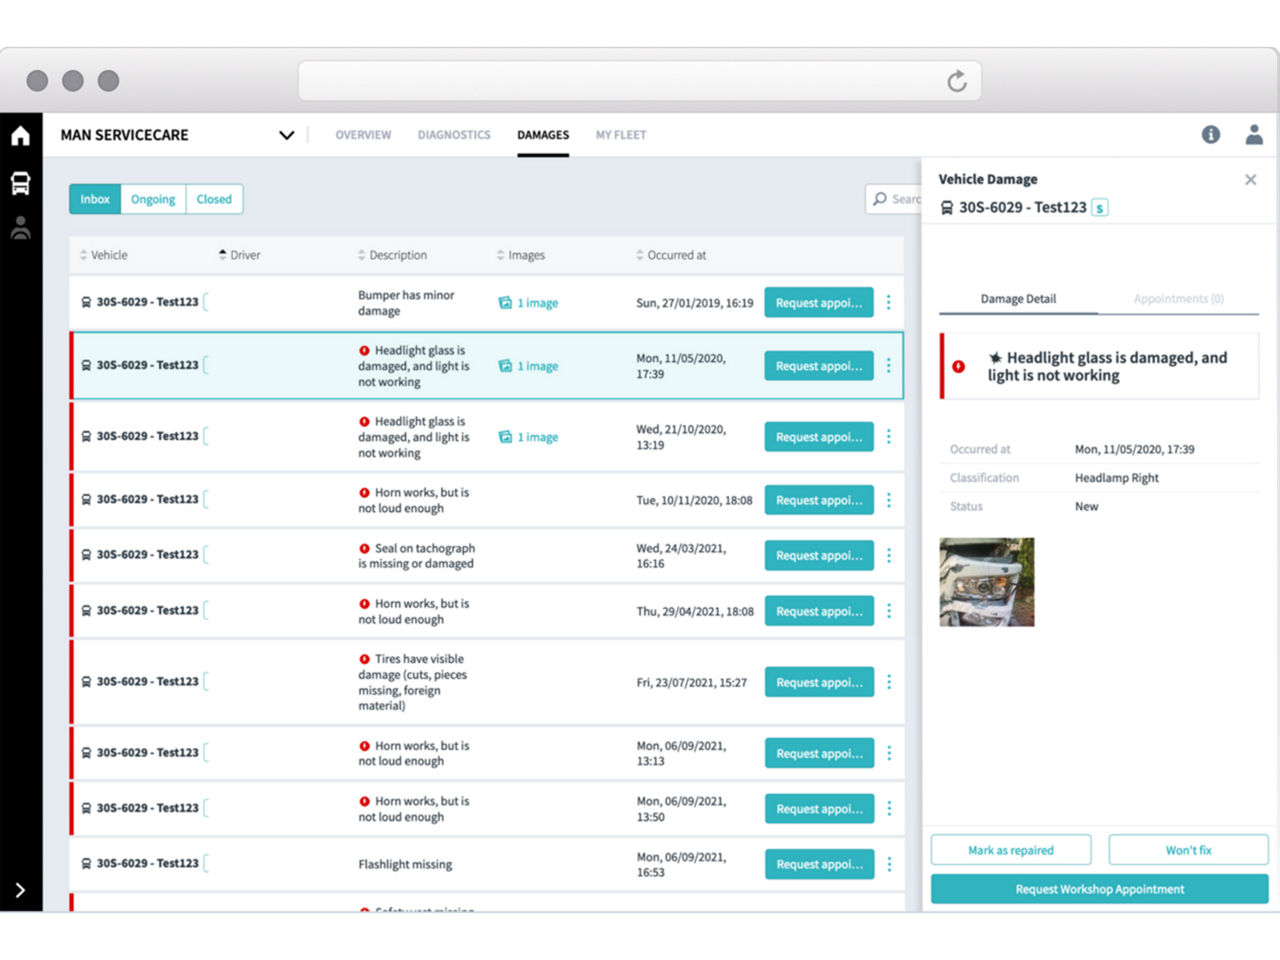1280x960 pixels.
Task: Switch to Ongoing filter
Action: point(153,199)
